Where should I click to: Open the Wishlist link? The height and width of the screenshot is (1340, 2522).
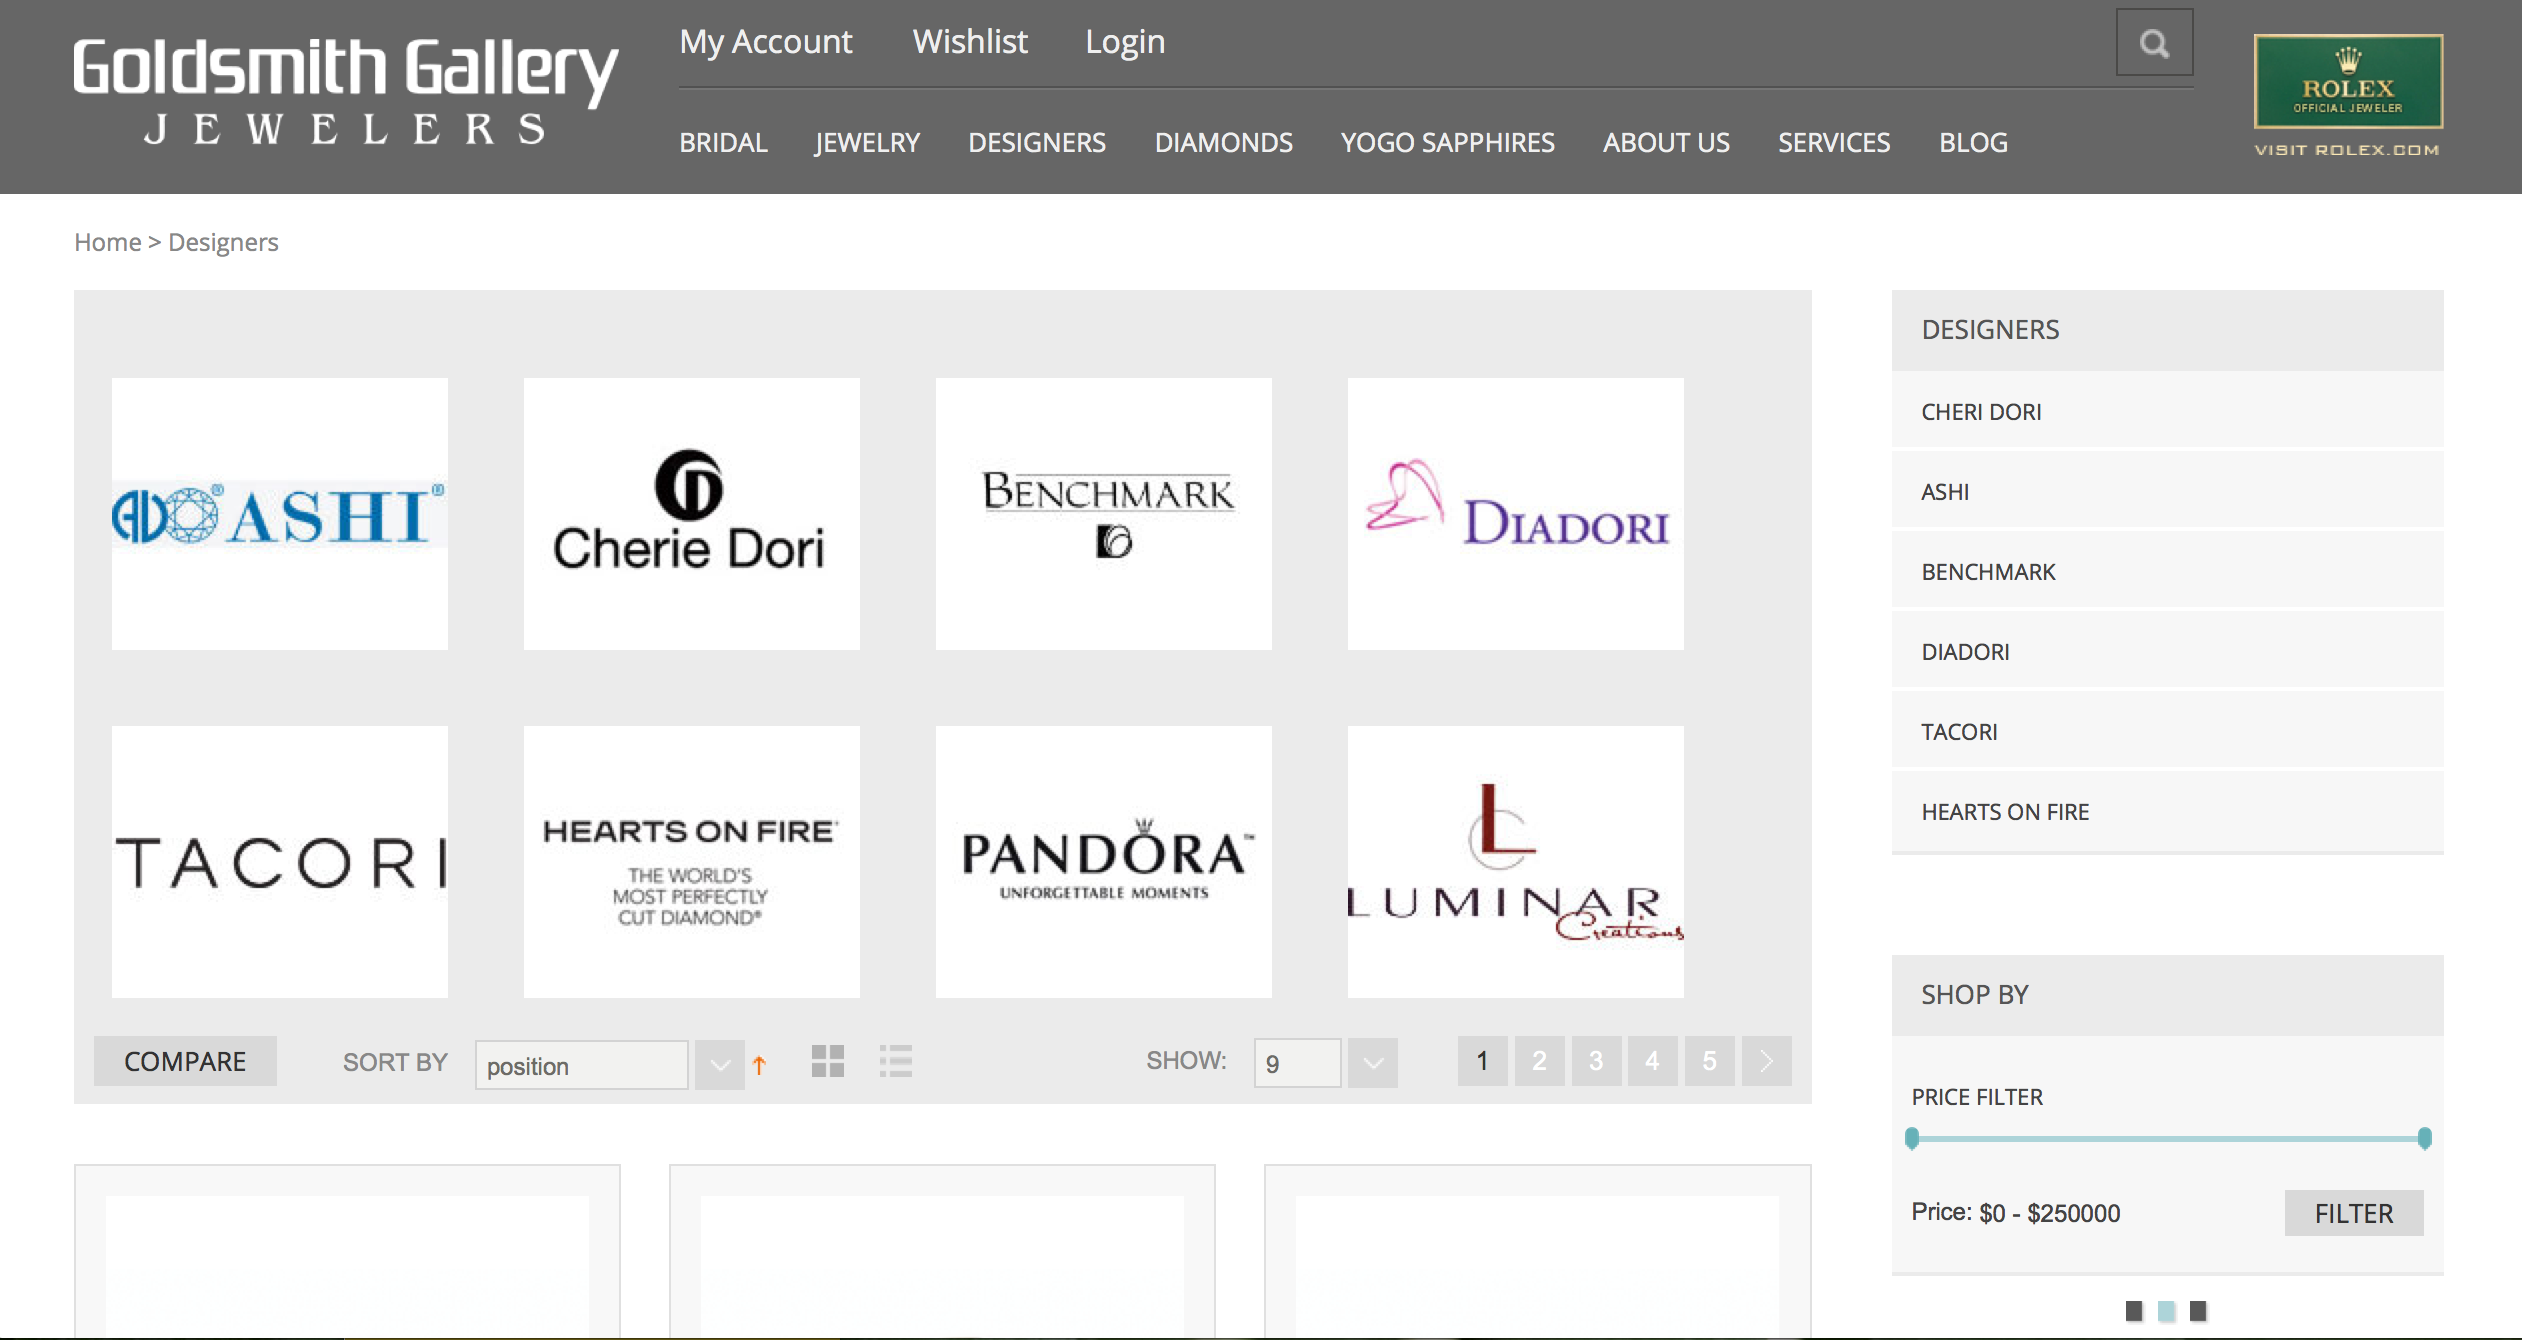click(970, 42)
